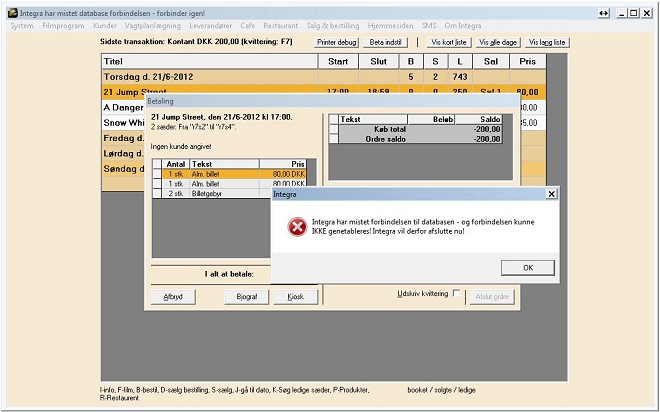Click the Start column header
Viewport: 660px width, 412px height.
tap(338, 61)
